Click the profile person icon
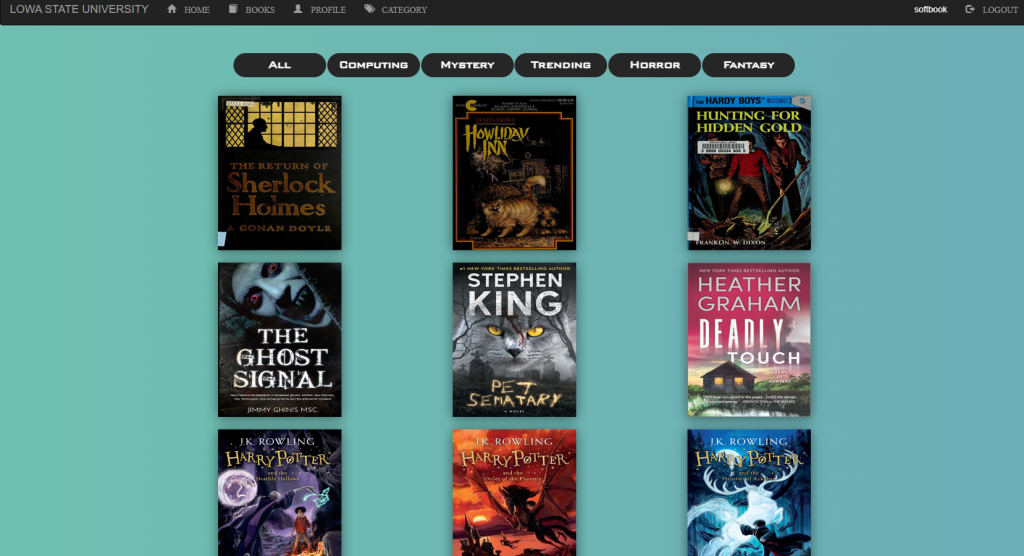The height and width of the screenshot is (556, 1024). pyautogui.click(x=298, y=9)
